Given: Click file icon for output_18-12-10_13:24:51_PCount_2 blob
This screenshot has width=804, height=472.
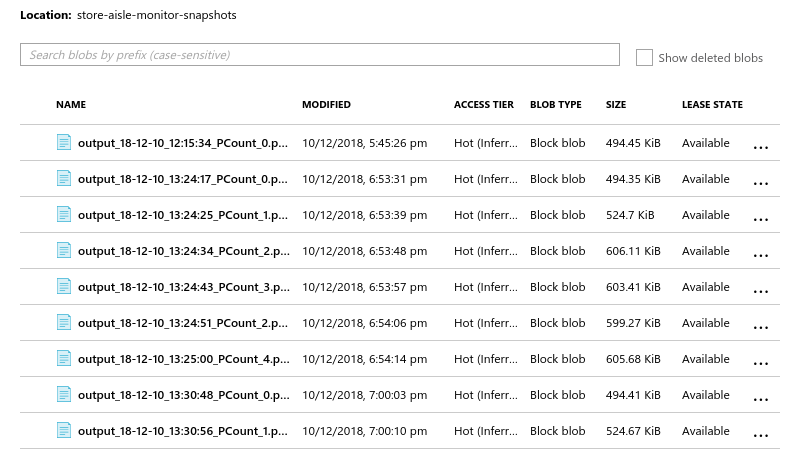Looking at the screenshot, I should coord(65,323).
